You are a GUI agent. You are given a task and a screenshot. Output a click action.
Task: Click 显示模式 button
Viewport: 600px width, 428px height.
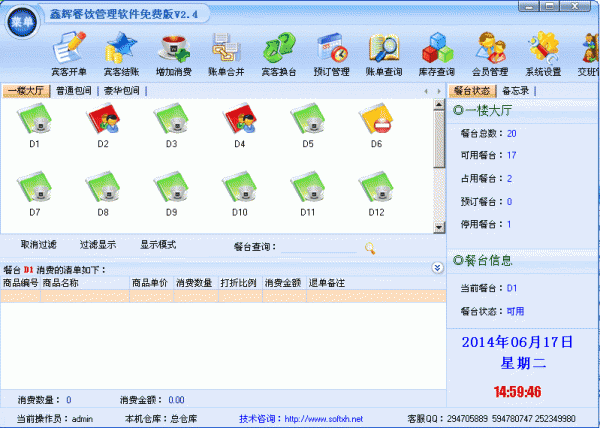[158, 245]
